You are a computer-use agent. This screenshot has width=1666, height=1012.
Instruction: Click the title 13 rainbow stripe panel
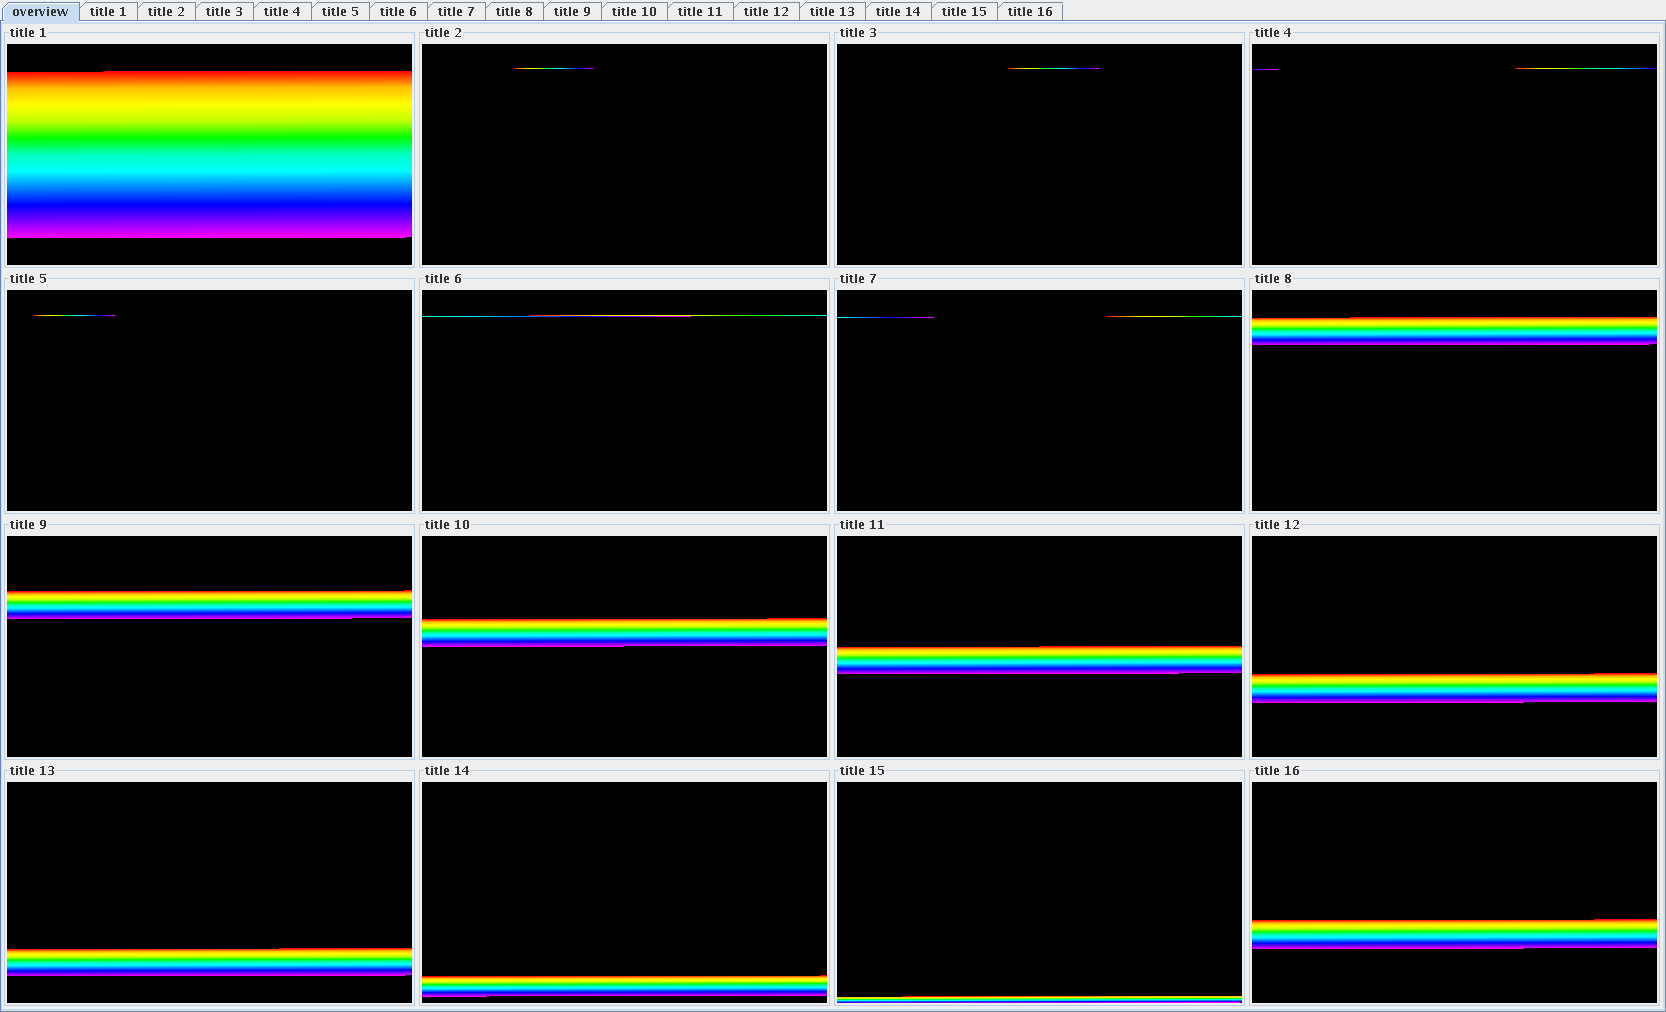click(x=209, y=892)
